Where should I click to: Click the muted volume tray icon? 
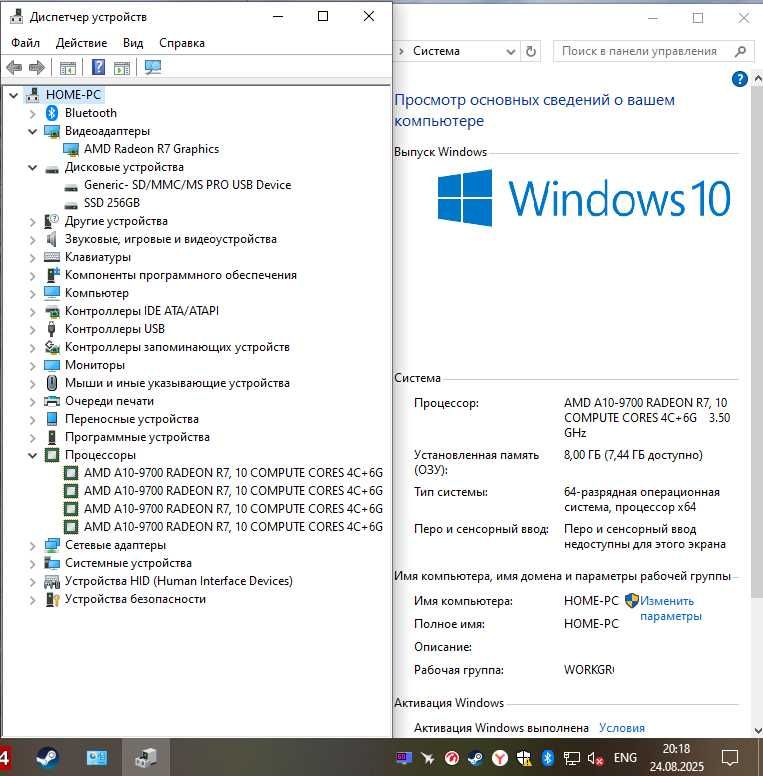coord(595,758)
